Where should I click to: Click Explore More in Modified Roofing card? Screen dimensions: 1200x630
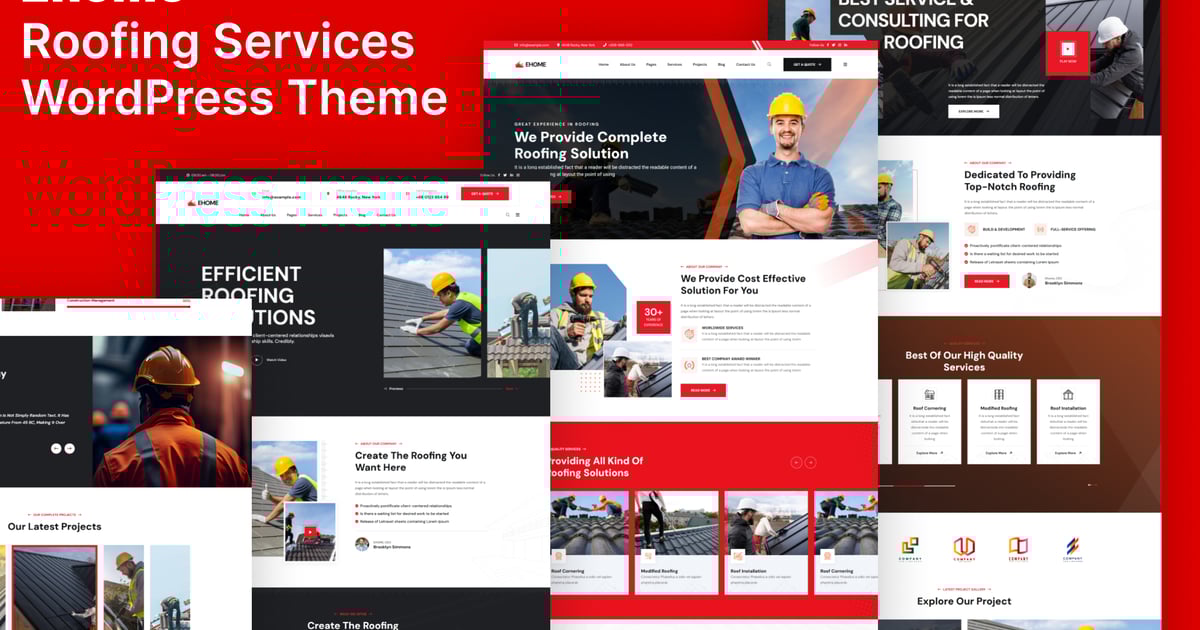click(998, 453)
